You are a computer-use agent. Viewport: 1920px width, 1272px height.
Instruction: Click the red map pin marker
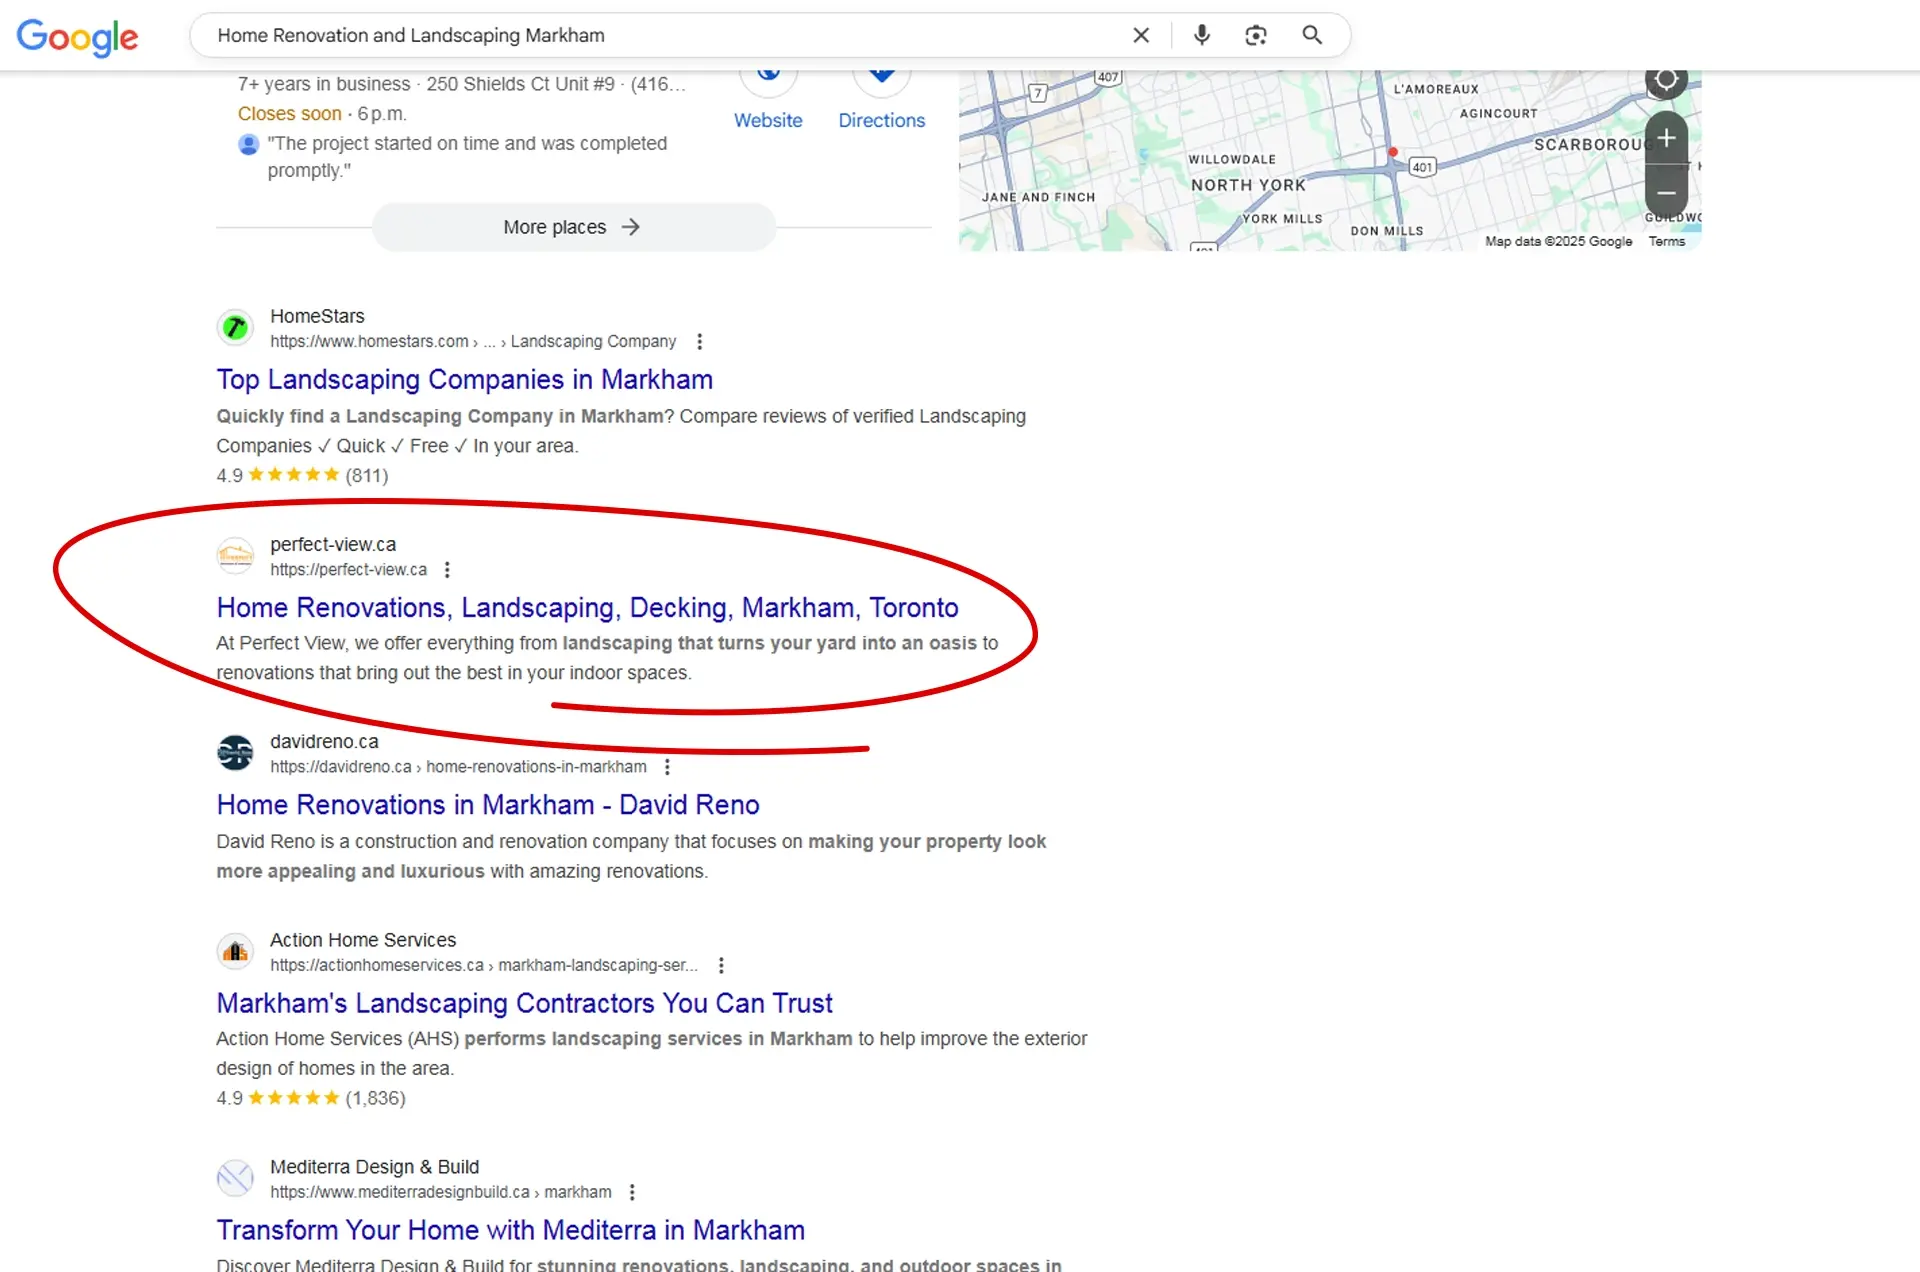[x=1392, y=151]
